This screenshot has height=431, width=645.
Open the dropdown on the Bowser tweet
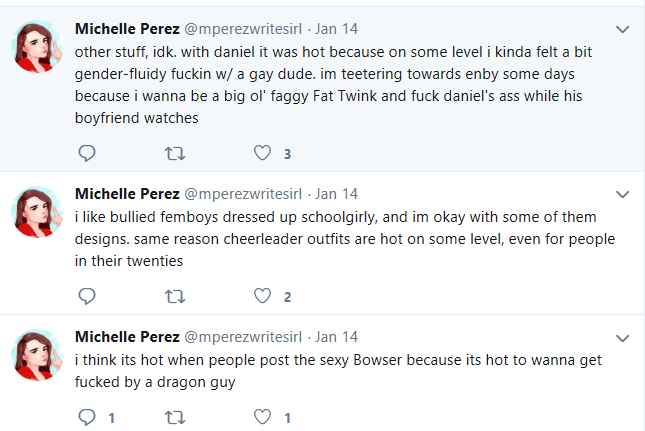click(622, 338)
